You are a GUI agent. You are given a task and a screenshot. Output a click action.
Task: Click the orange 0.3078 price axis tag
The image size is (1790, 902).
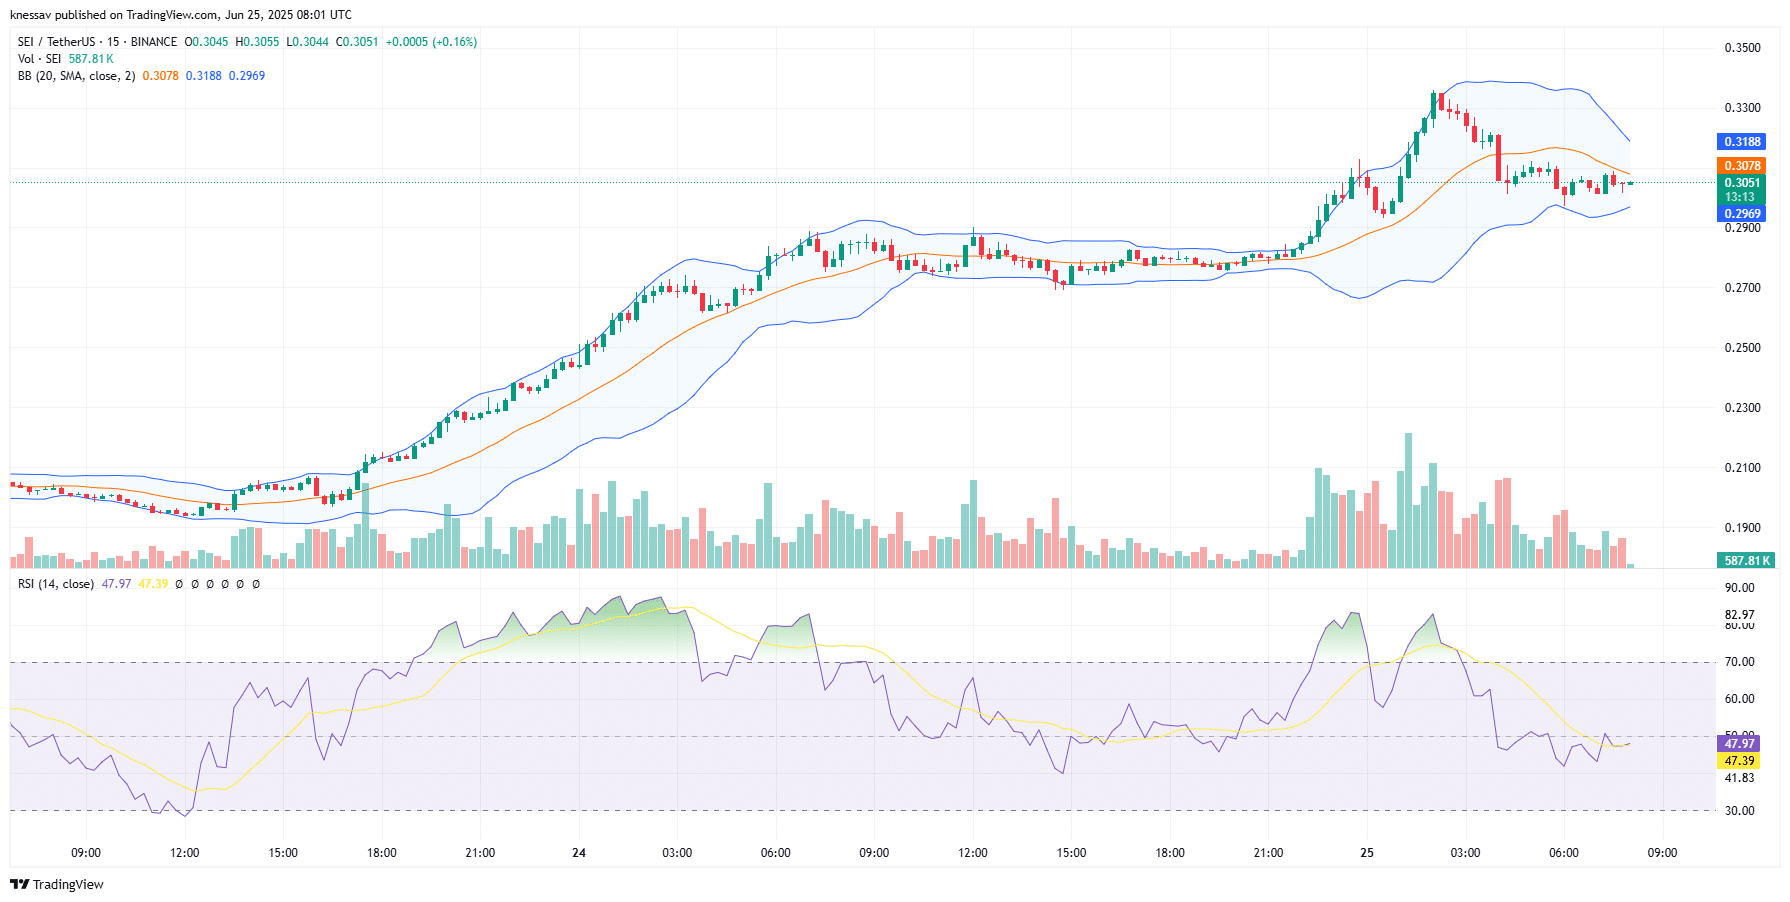[1742, 166]
